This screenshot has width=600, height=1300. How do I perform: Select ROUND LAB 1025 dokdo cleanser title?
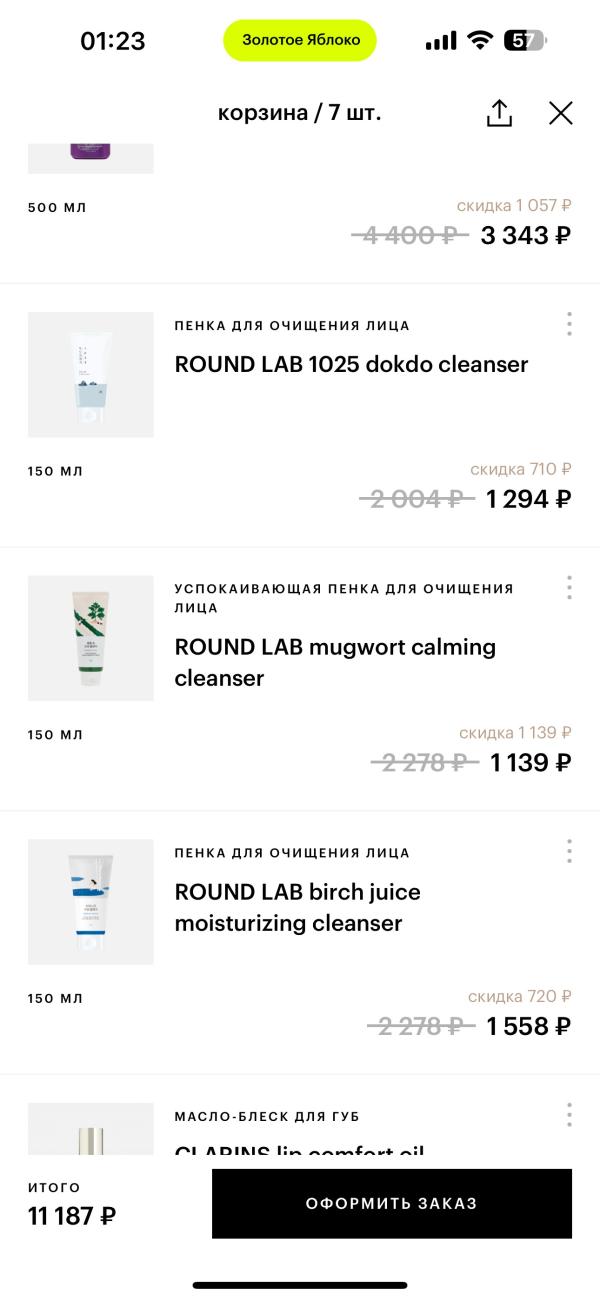(x=351, y=365)
